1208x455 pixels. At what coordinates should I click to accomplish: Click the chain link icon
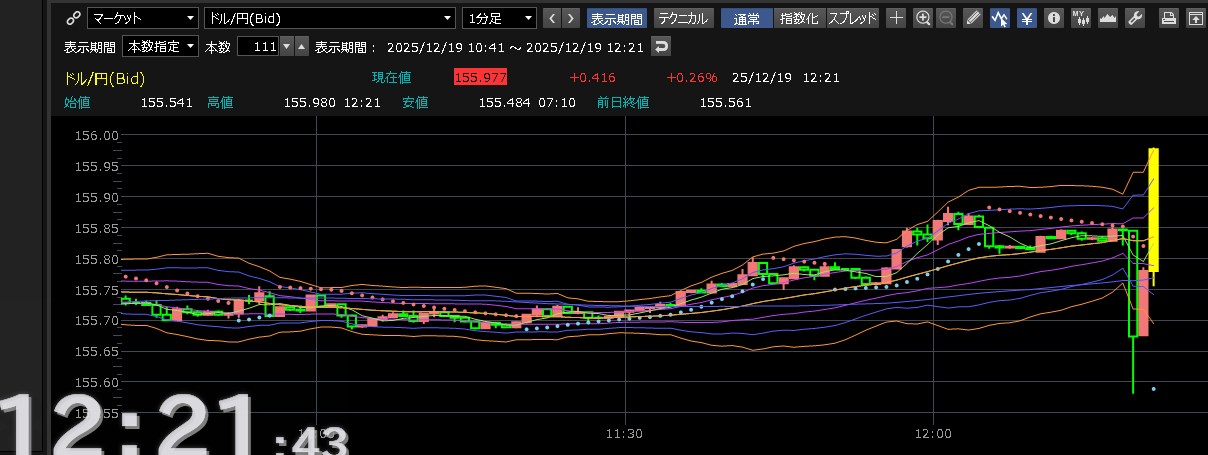pos(72,18)
